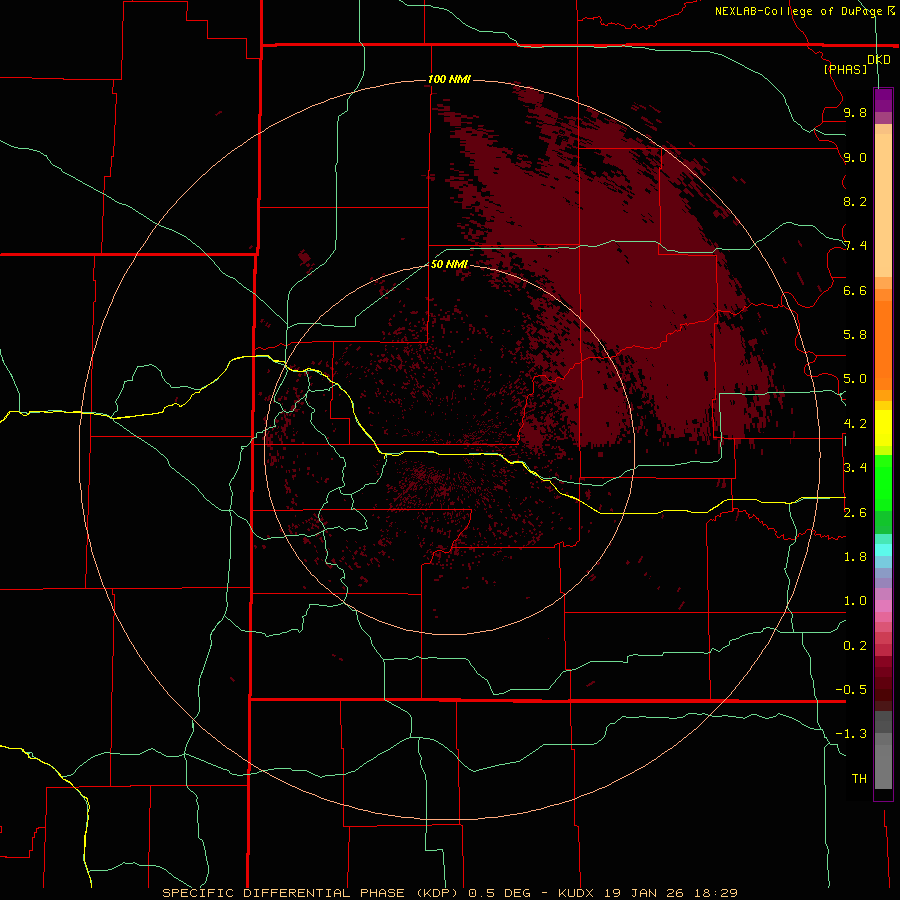Click the DKD units label above the color scale

pyautogui.click(x=878, y=59)
